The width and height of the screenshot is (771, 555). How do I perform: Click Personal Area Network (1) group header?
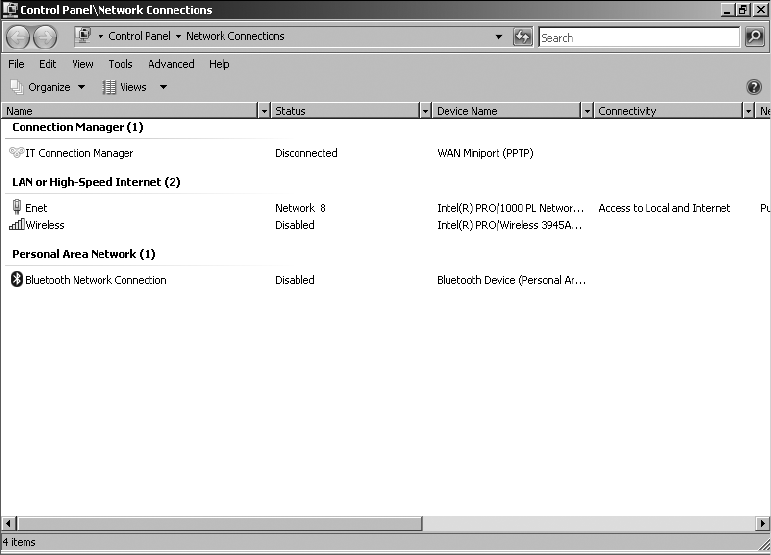click(x=84, y=254)
